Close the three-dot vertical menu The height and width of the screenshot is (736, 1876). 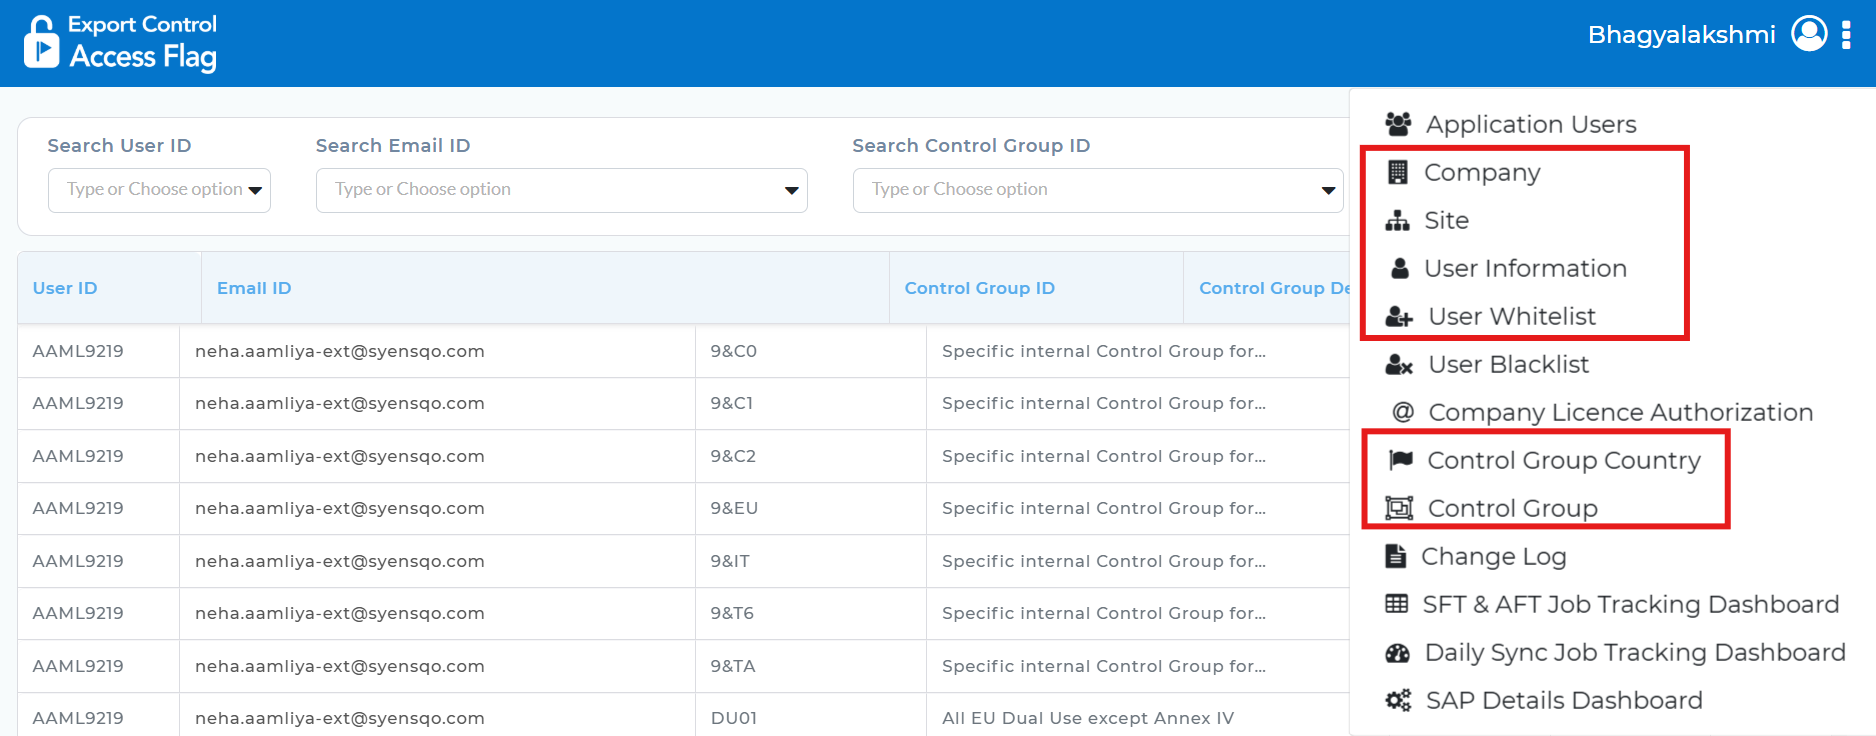coord(1846,34)
